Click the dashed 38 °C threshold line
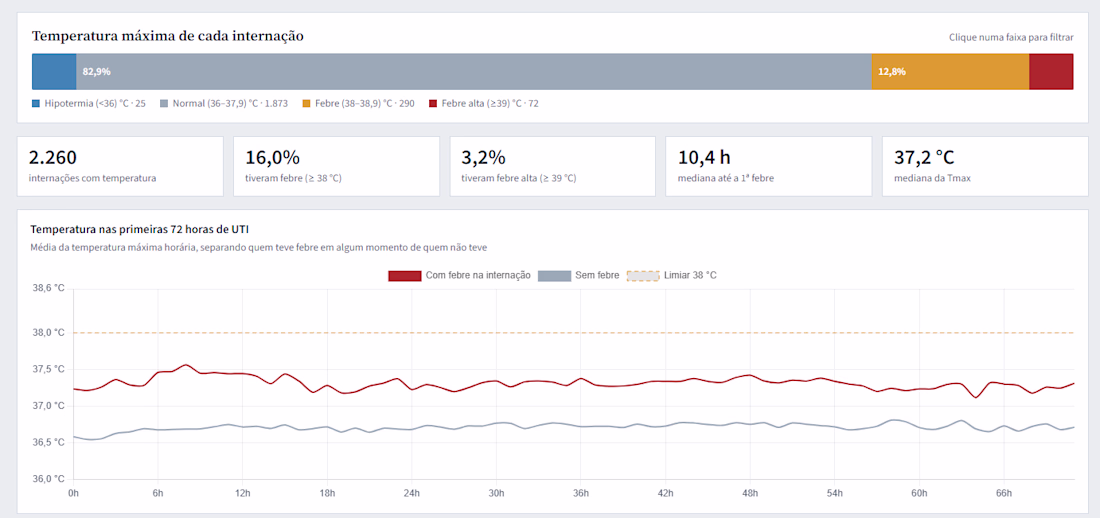 pos(574,333)
